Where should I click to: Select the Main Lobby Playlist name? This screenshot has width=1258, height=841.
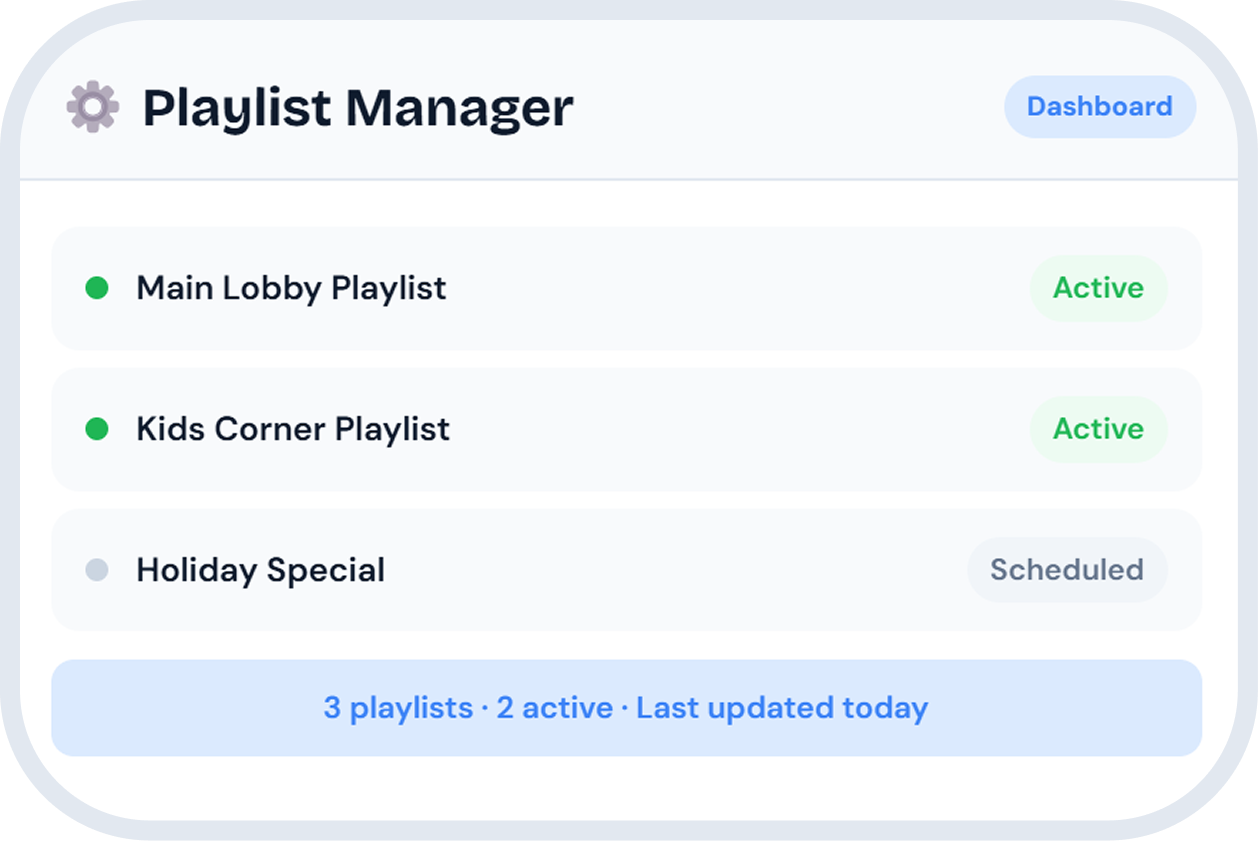point(291,289)
